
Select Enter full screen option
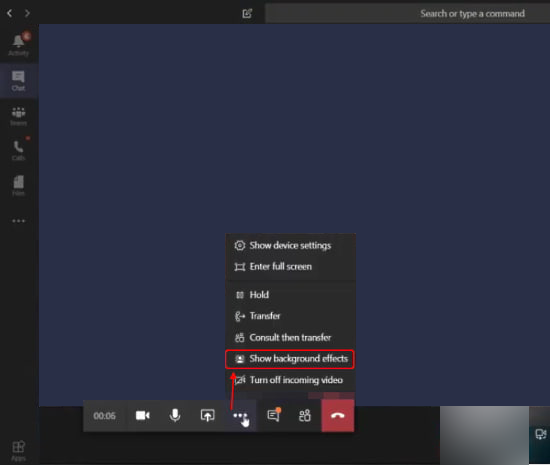pos(290,267)
